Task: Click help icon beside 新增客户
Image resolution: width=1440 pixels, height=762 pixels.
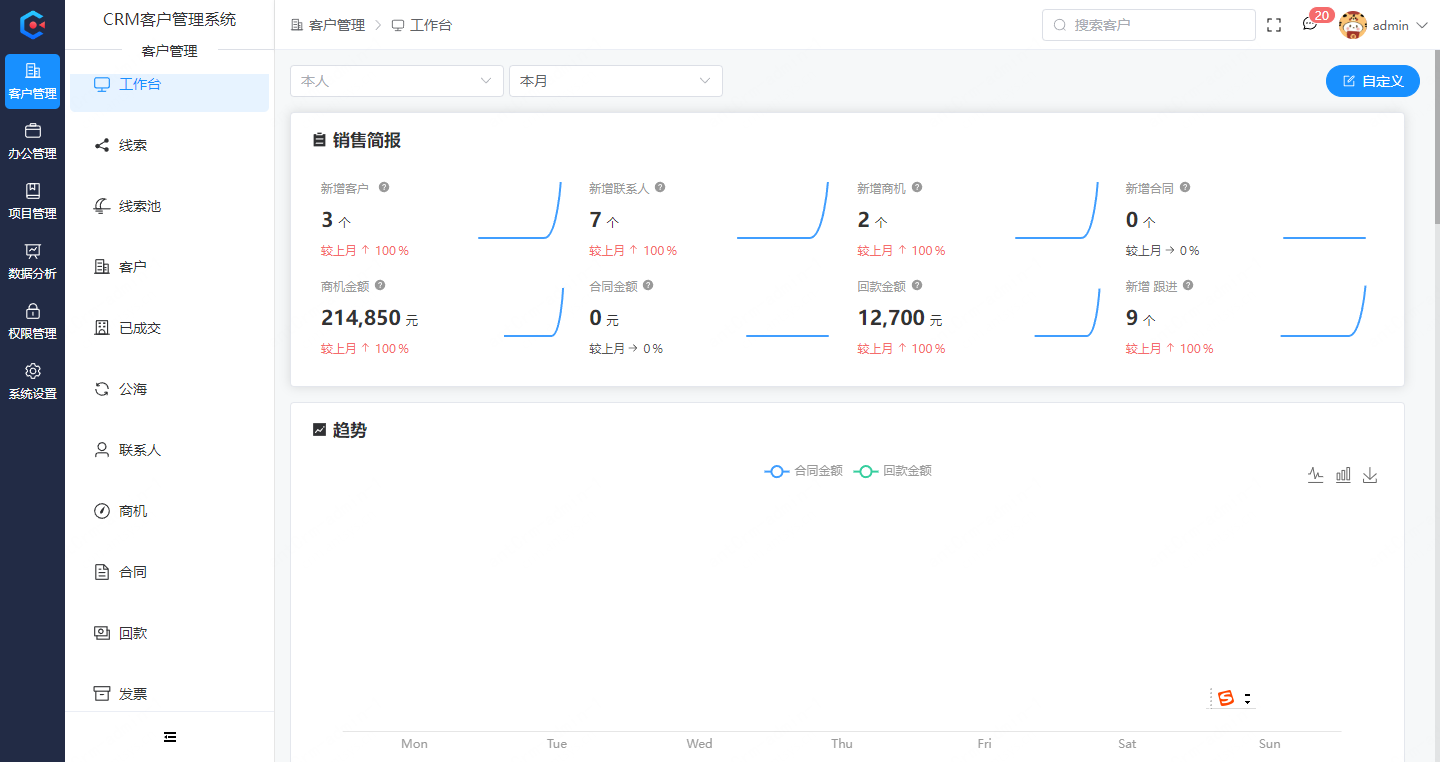Action: coord(384,187)
